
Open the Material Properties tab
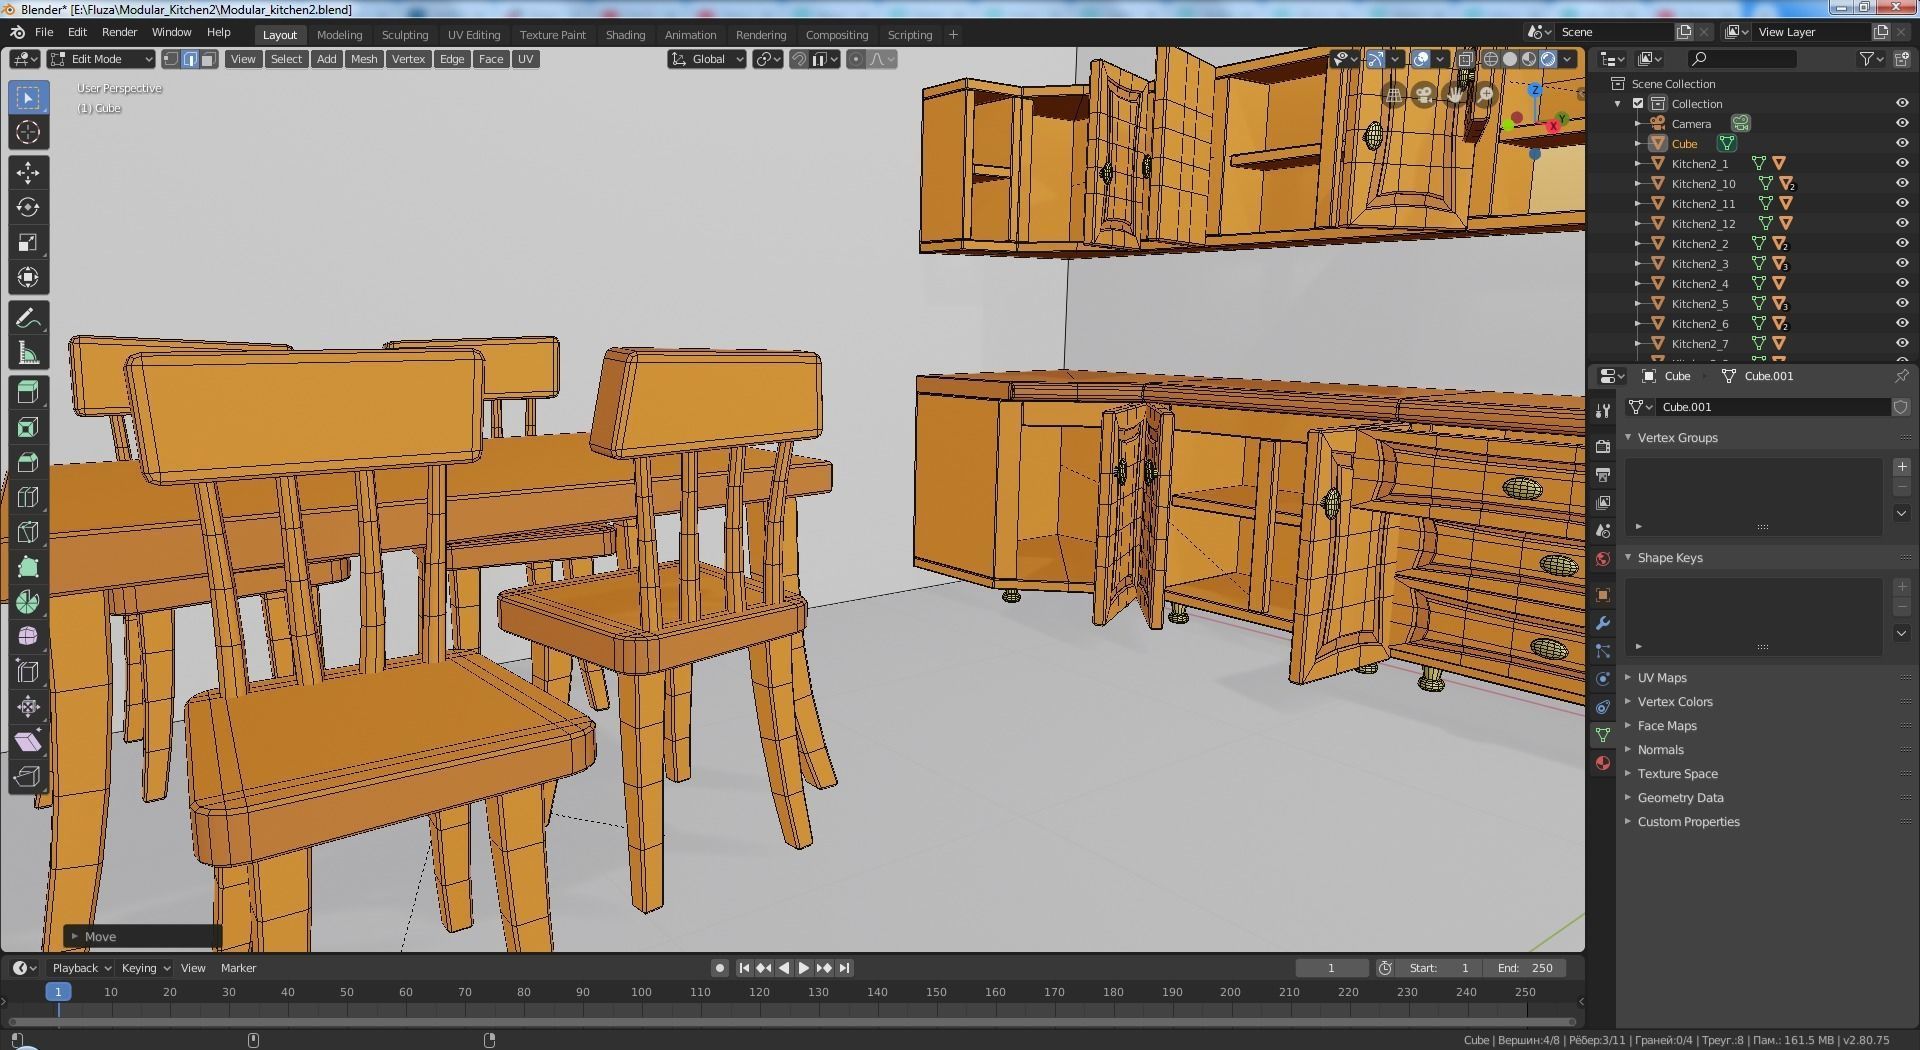pyautogui.click(x=1603, y=764)
